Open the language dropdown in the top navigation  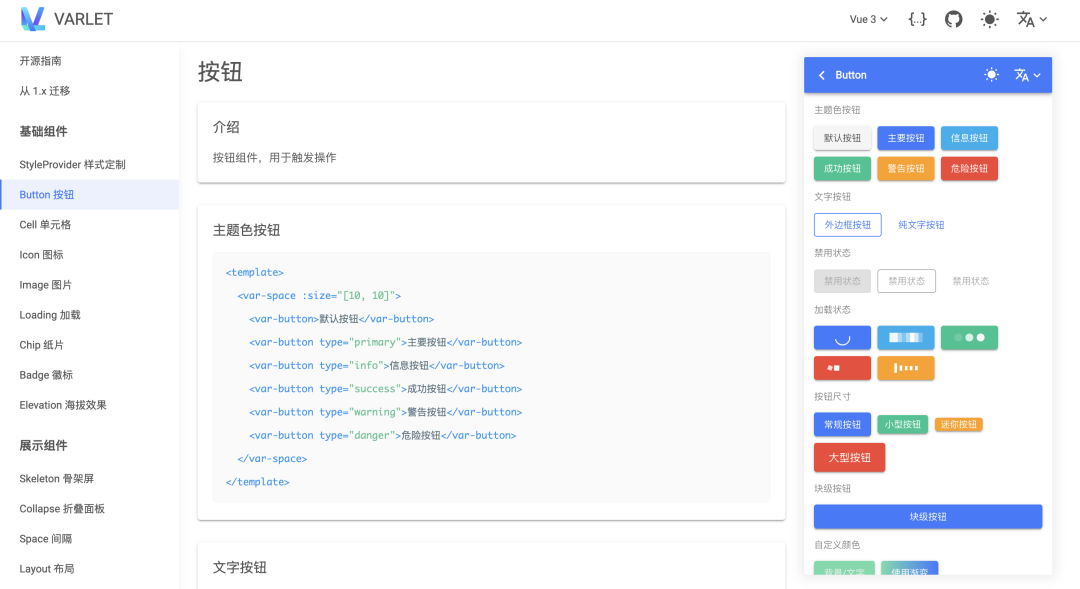pos(1031,19)
